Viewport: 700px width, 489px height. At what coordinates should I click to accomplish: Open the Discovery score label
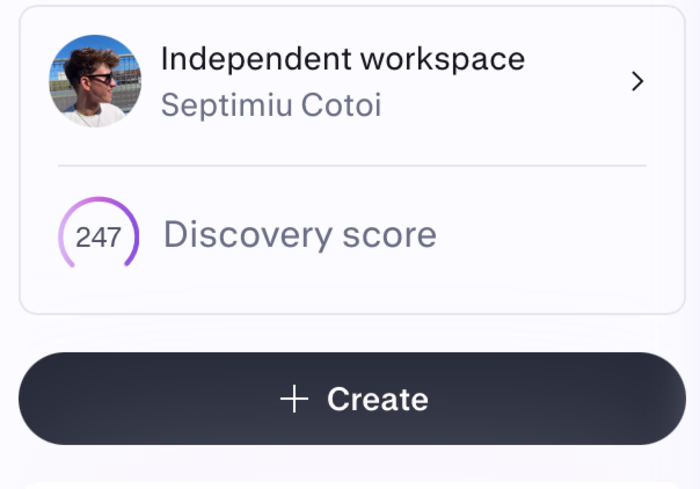pyautogui.click(x=299, y=235)
